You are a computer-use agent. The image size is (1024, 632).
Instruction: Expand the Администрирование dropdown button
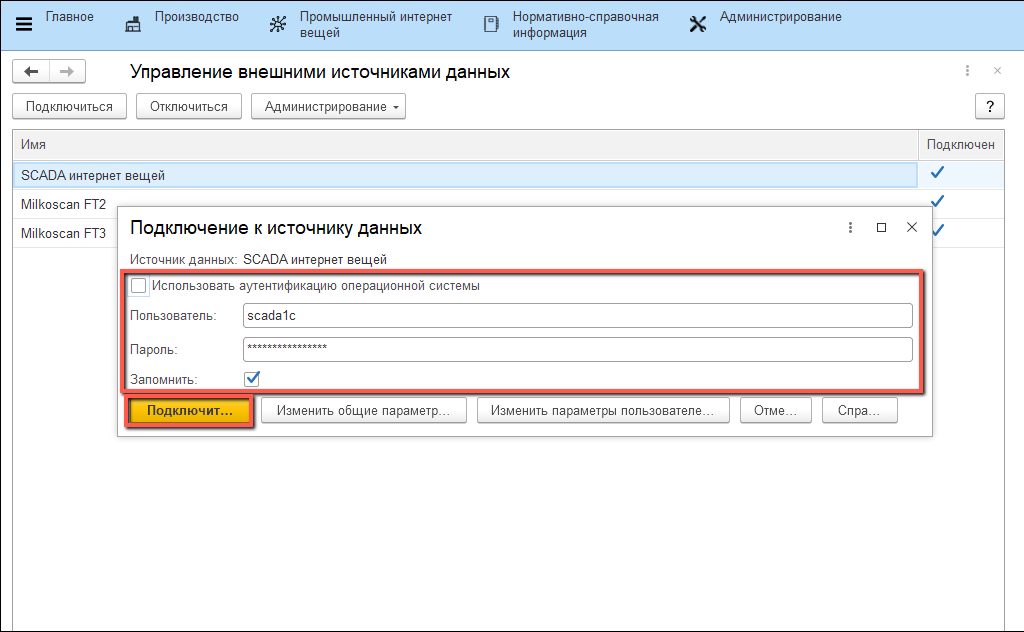328,107
